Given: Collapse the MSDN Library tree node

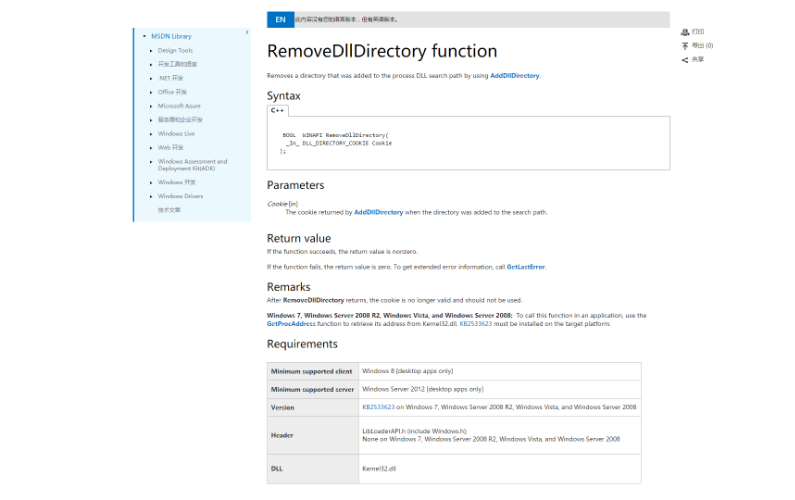Looking at the screenshot, I should coord(144,36).
